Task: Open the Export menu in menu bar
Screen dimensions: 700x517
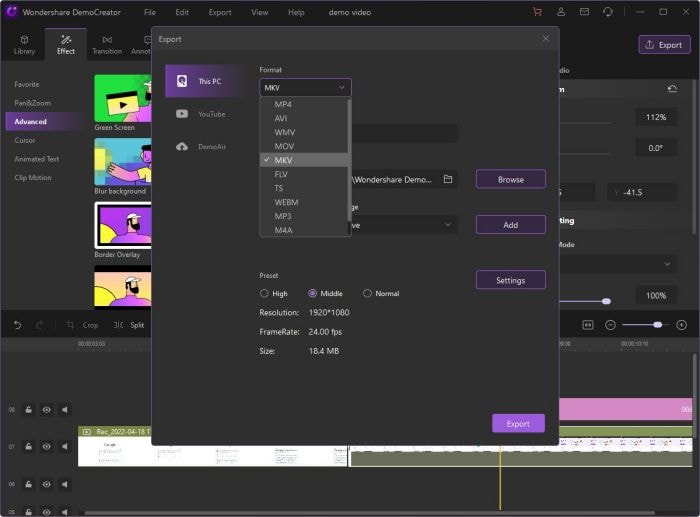Action: point(220,12)
